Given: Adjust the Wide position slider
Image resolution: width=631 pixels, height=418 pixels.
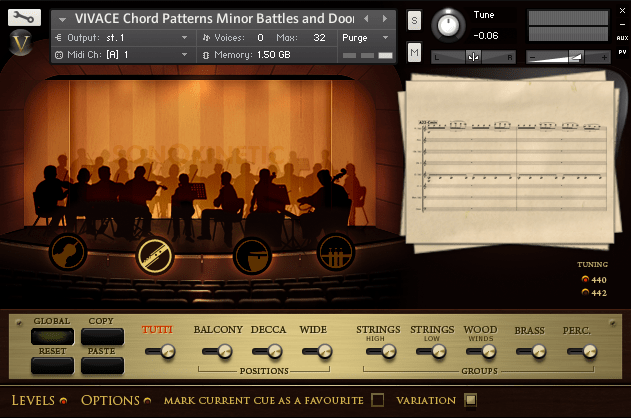Looking at the screenshot, I should [318, 351].
